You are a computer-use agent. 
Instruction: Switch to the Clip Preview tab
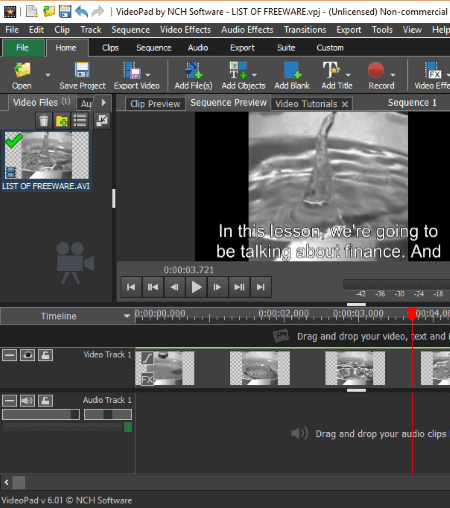coord(155,104)
